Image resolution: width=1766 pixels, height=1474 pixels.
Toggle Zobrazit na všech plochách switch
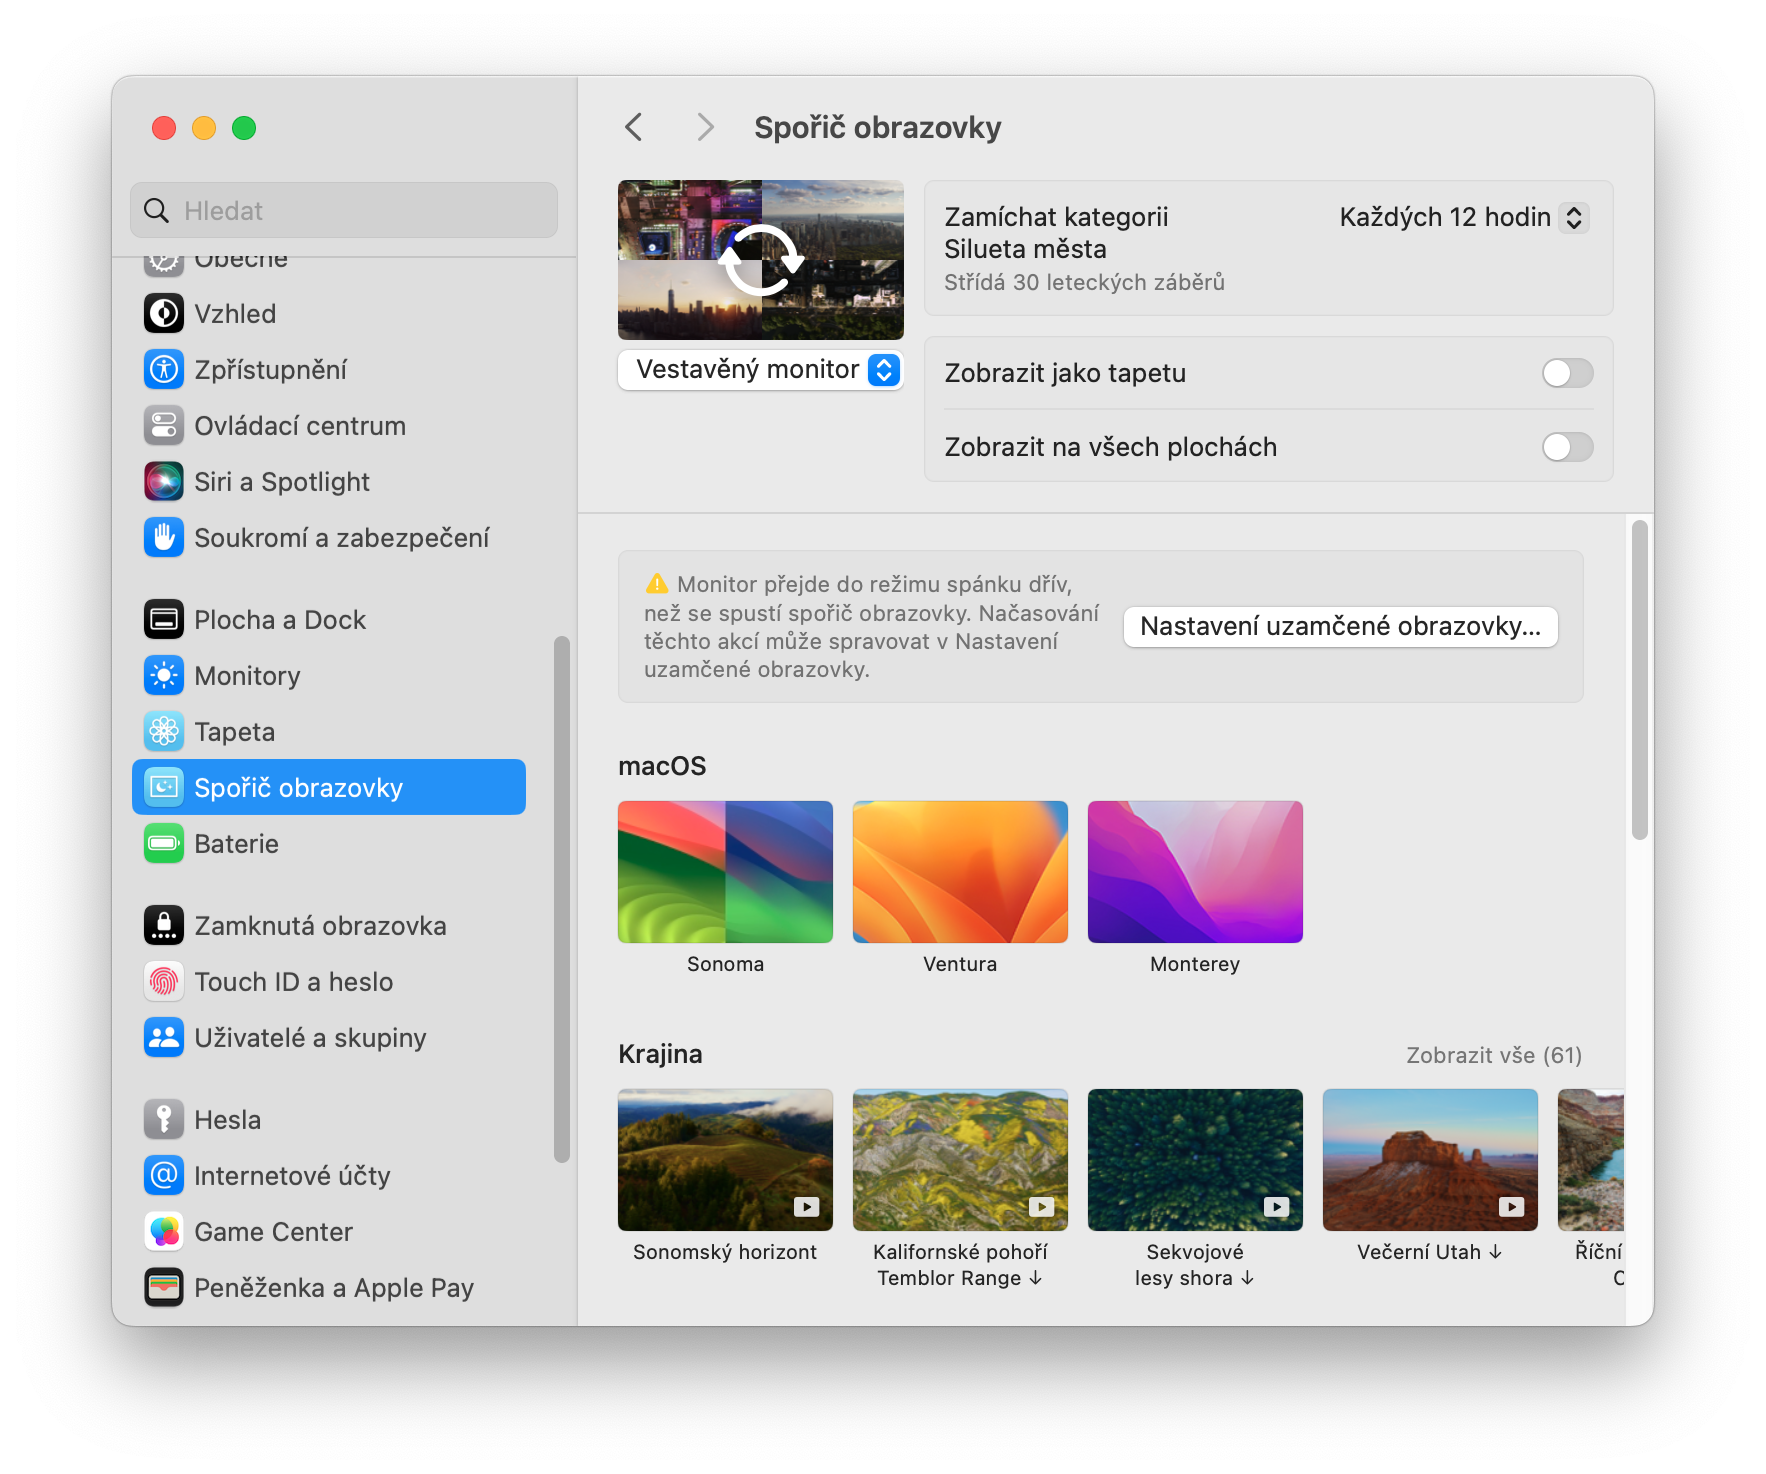coord(1566,447)
